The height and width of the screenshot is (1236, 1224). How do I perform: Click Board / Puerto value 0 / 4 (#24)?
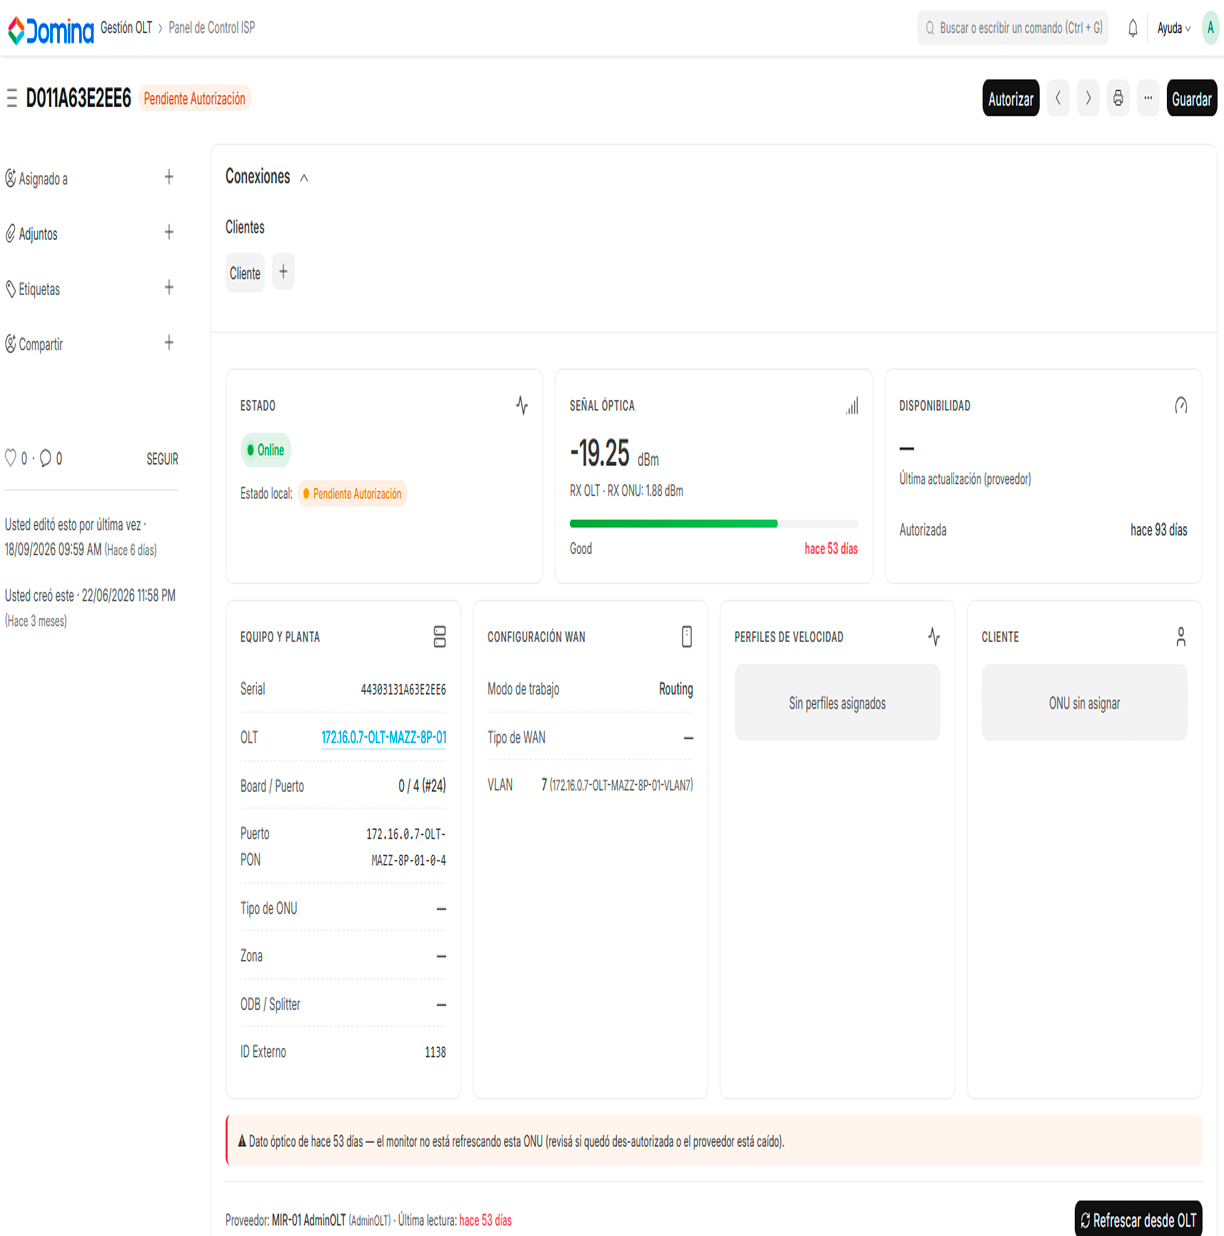(422, 786)
